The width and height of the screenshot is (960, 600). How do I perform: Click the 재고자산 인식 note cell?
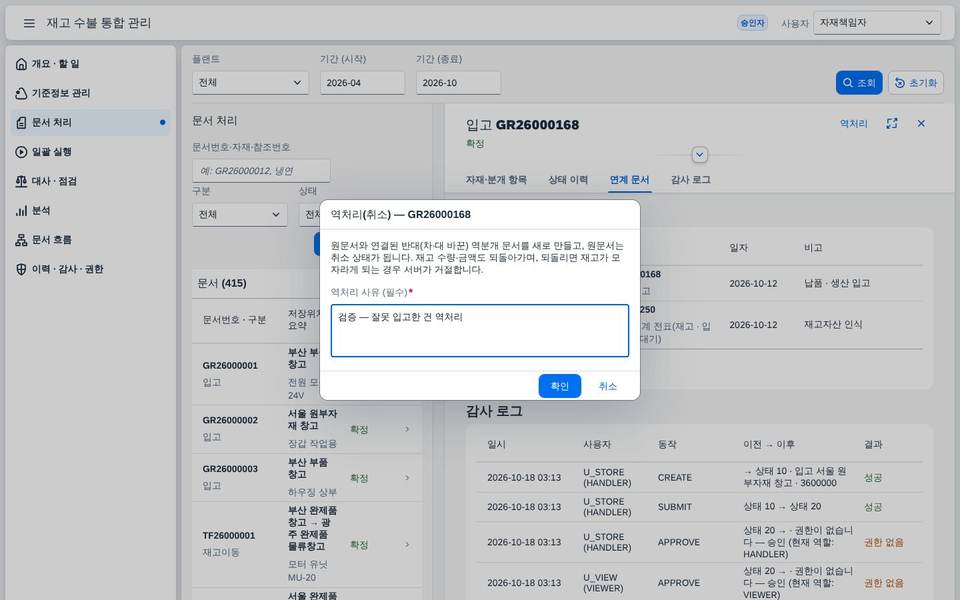[x=833, y=325]
